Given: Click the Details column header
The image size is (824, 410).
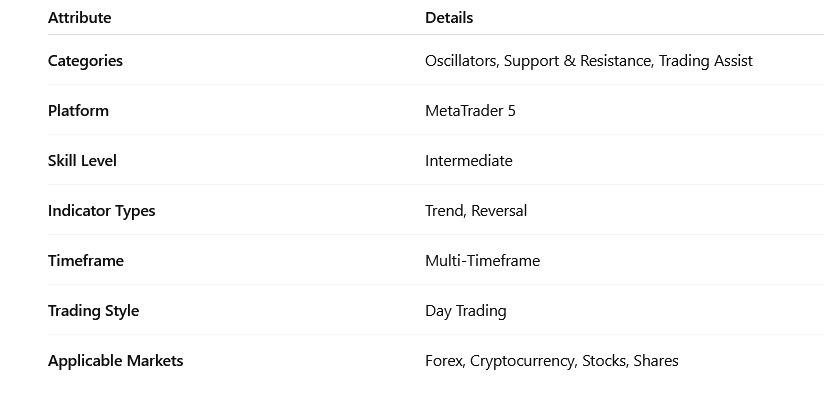Looking at the screenshot, I should point(449,18).
